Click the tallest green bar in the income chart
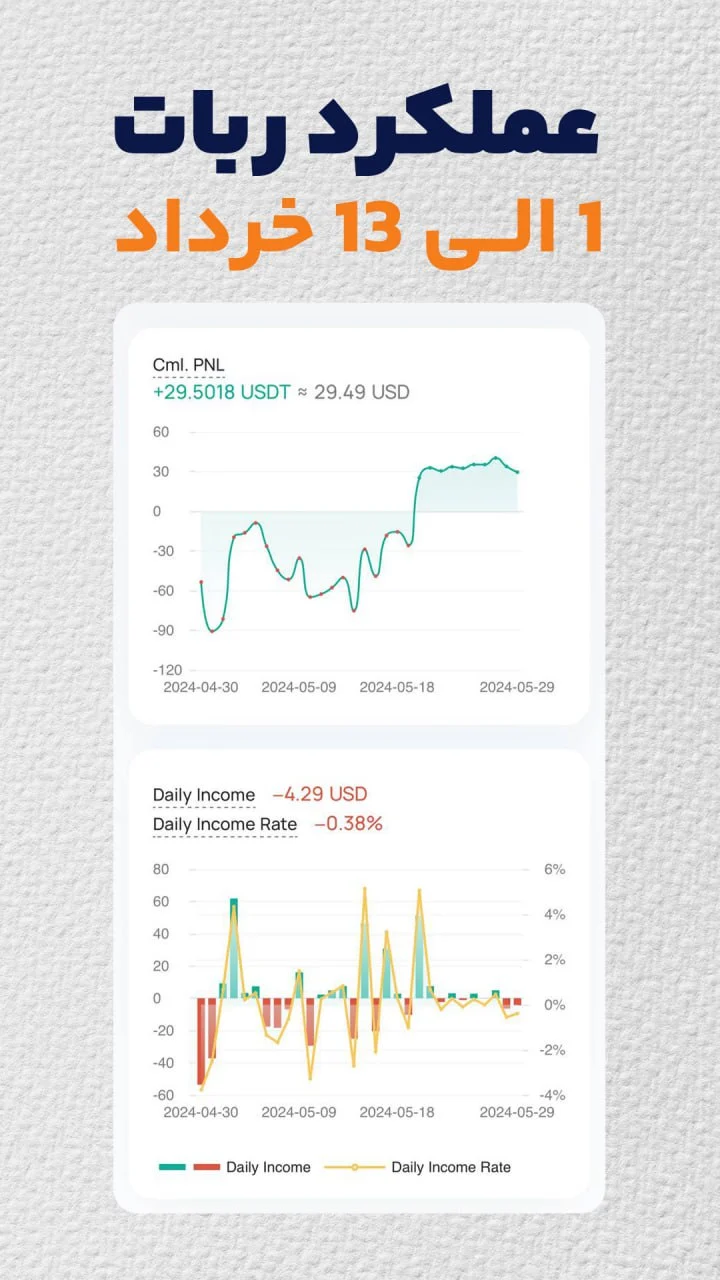720x1280 pixels. click(234, 948)
